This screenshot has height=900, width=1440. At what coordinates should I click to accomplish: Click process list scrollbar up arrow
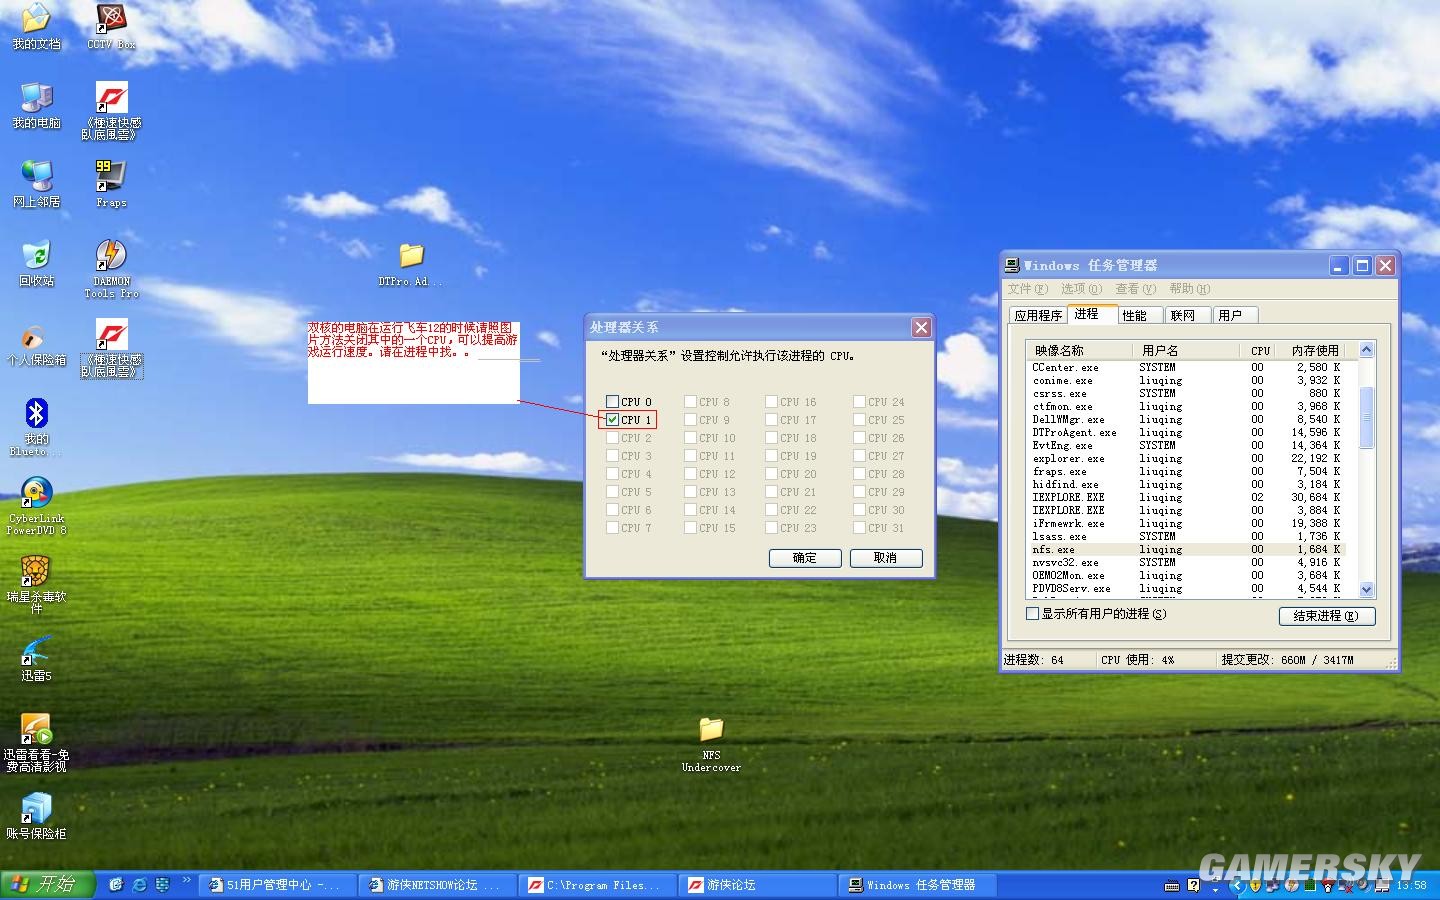pos(1366,350)
